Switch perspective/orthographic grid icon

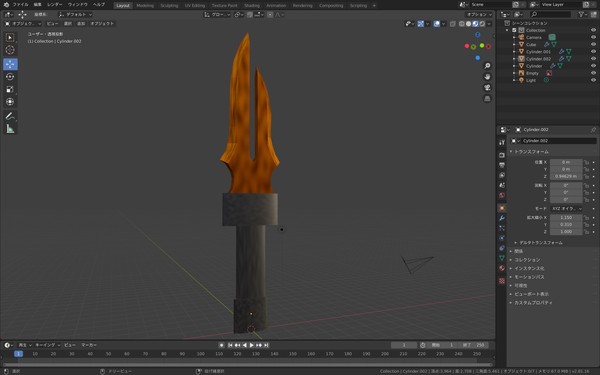[487, 99]
